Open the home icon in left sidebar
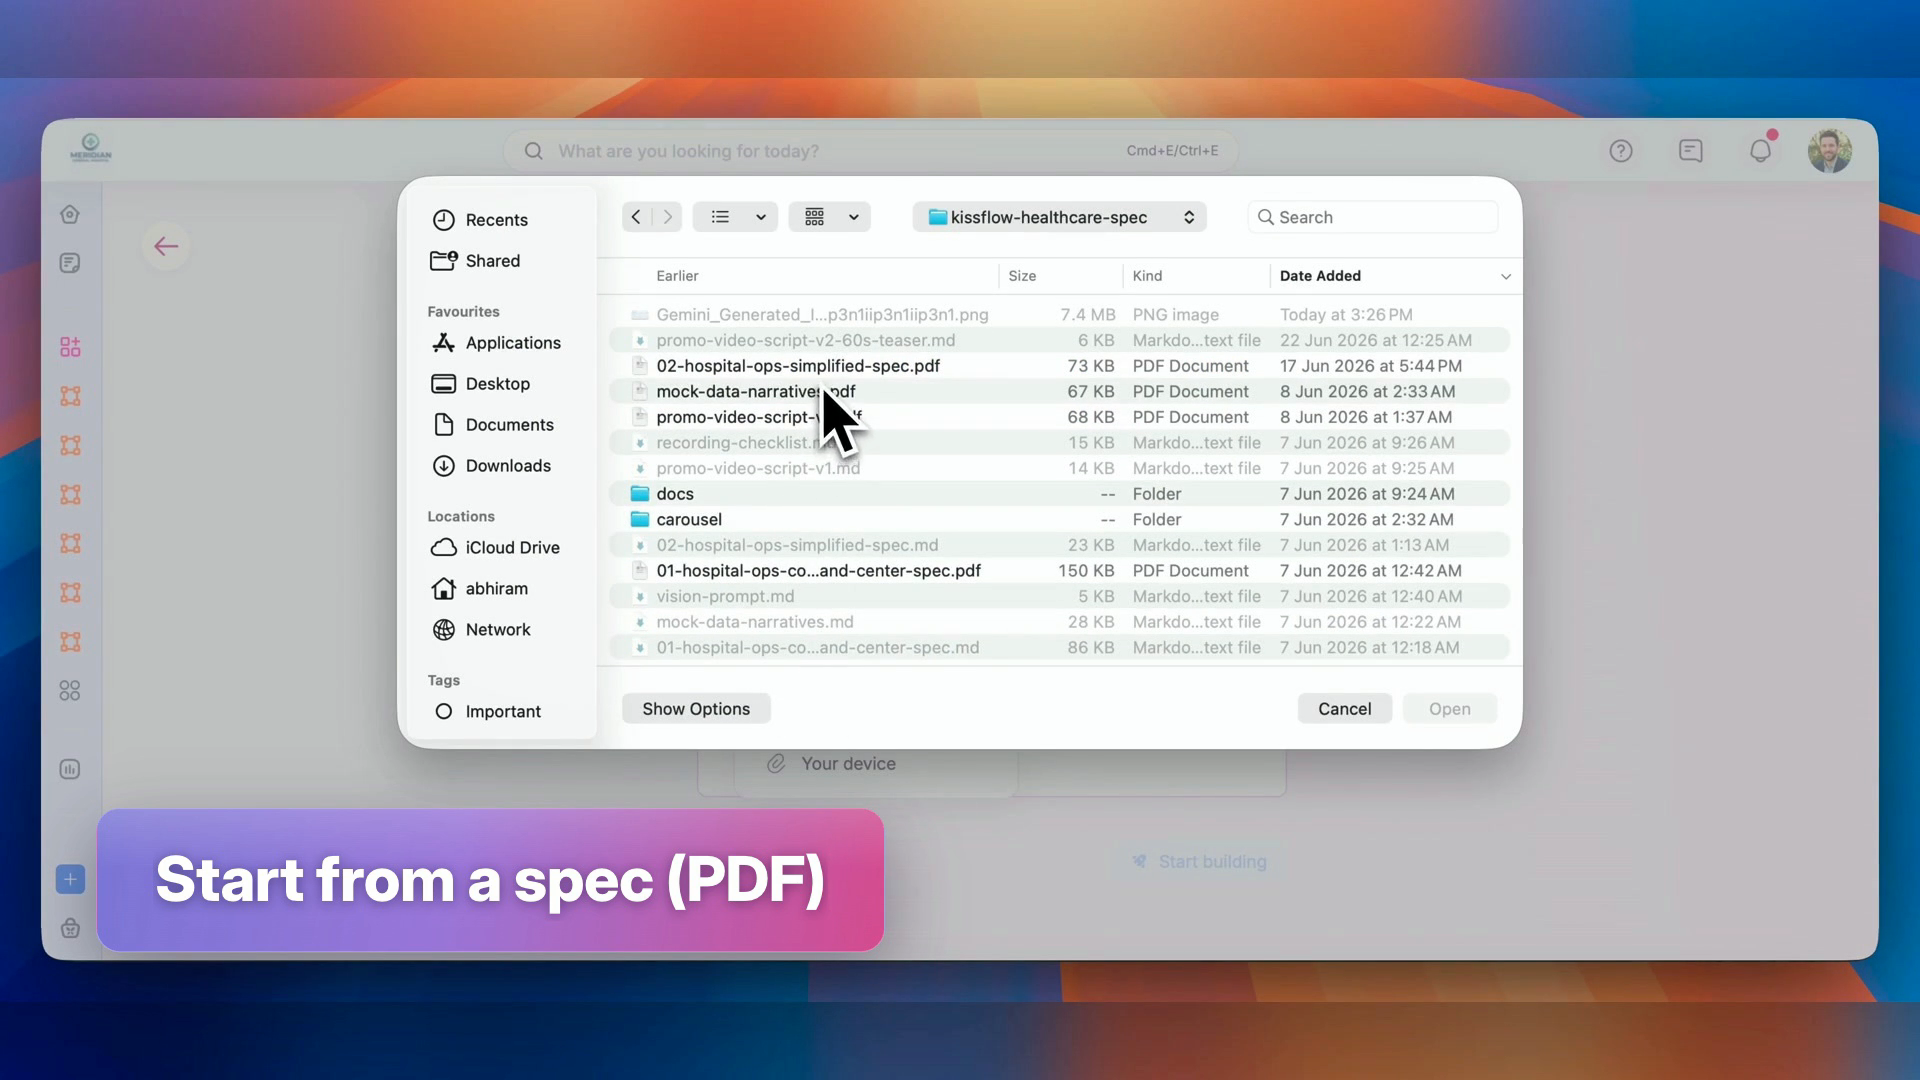1920x1080 pixels. [x=70, y=214]
